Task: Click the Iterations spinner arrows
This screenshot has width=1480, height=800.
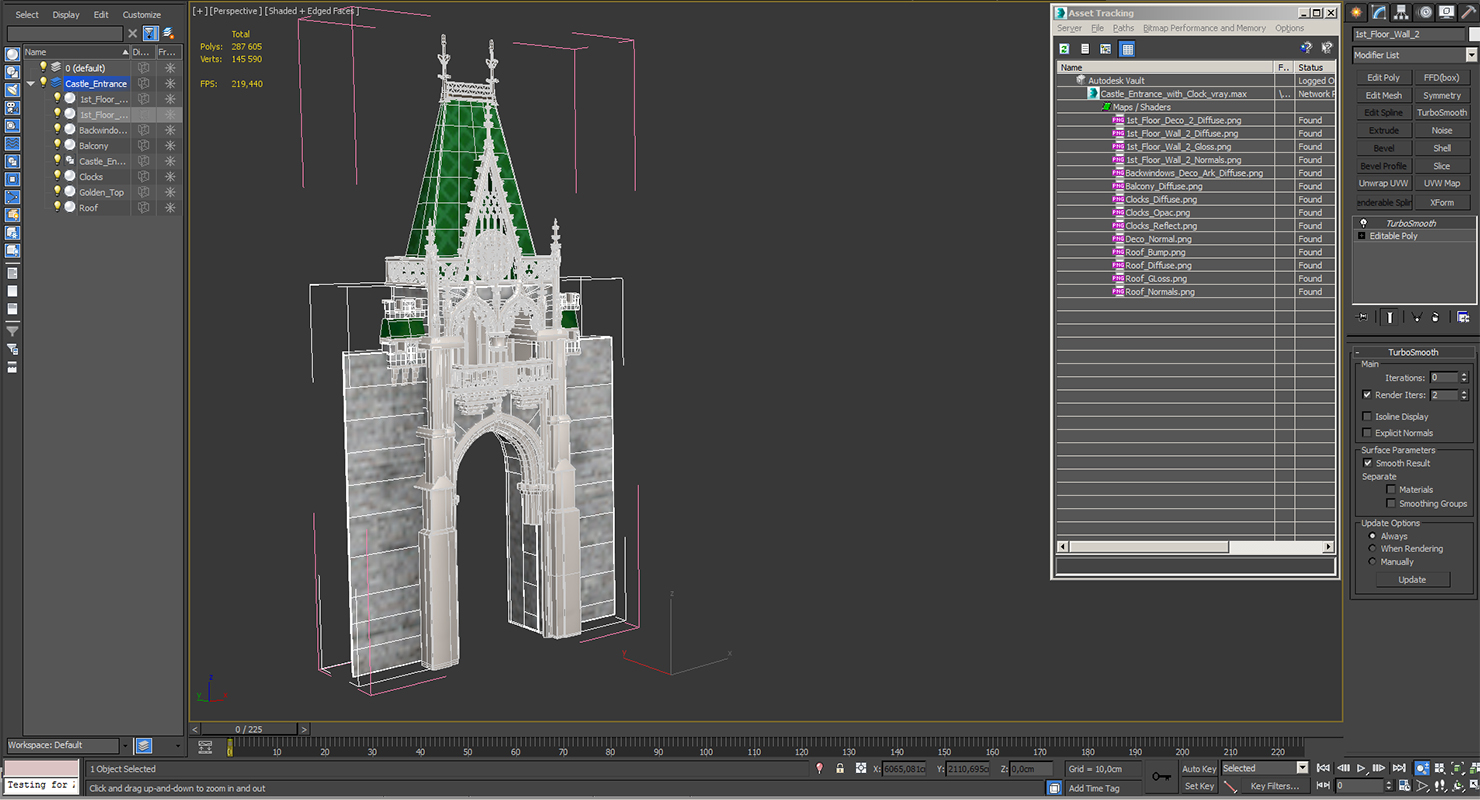Action: coord(1464,378)
